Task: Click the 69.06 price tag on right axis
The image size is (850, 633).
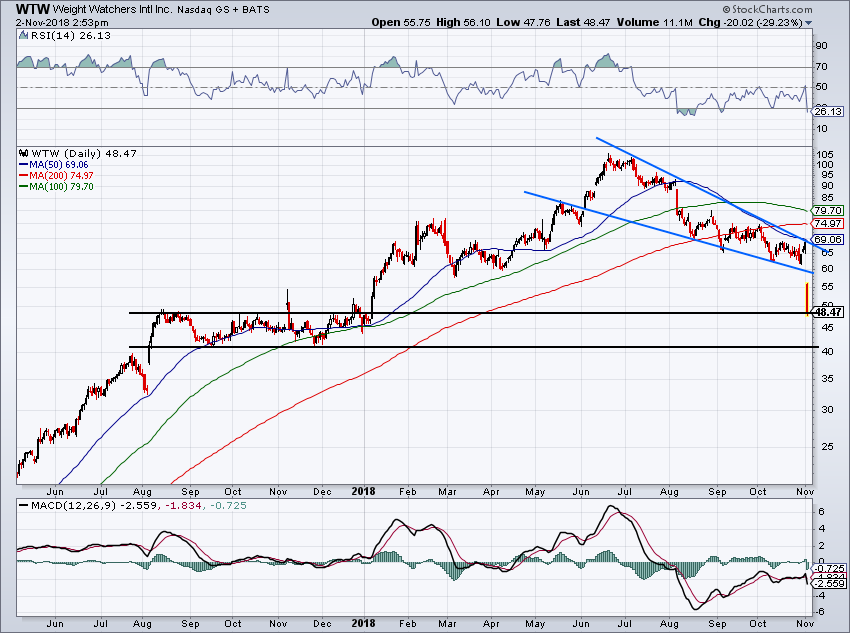Action: tap(828, 239)
